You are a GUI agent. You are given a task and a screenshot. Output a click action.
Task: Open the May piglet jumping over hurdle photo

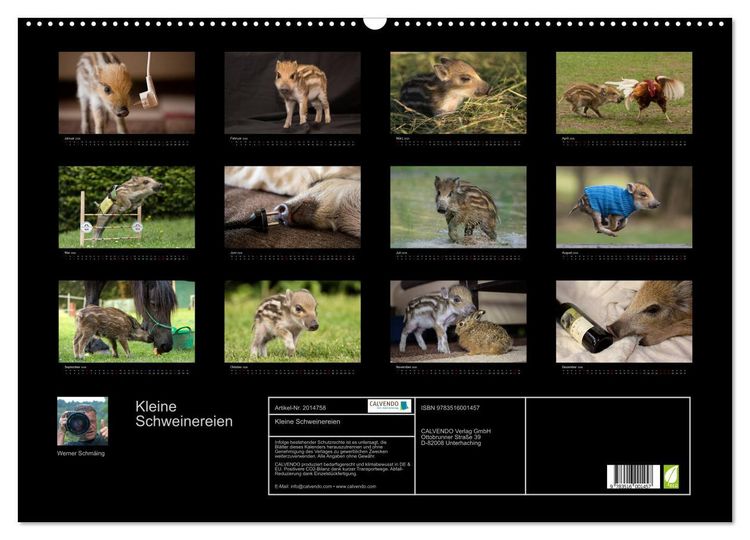pos(127,207)
